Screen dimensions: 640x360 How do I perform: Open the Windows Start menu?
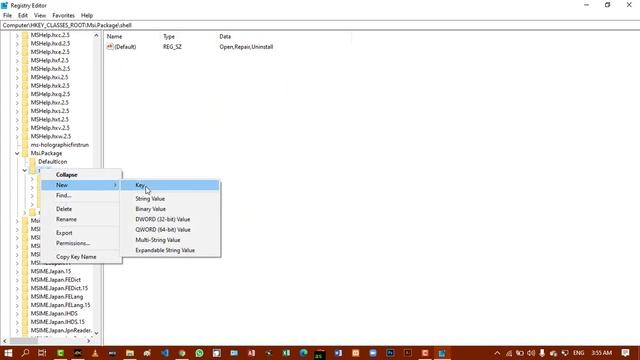(x=8, y=353)
